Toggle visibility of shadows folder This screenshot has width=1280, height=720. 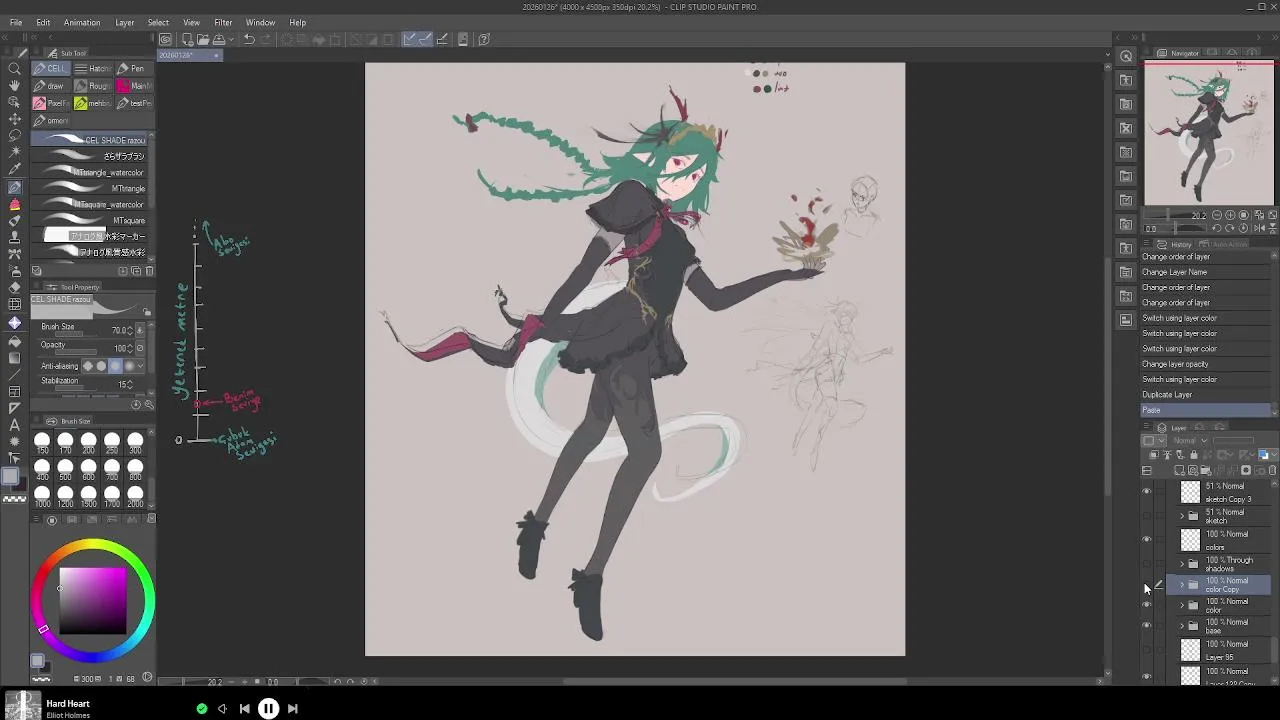[x=1147, y=564]
